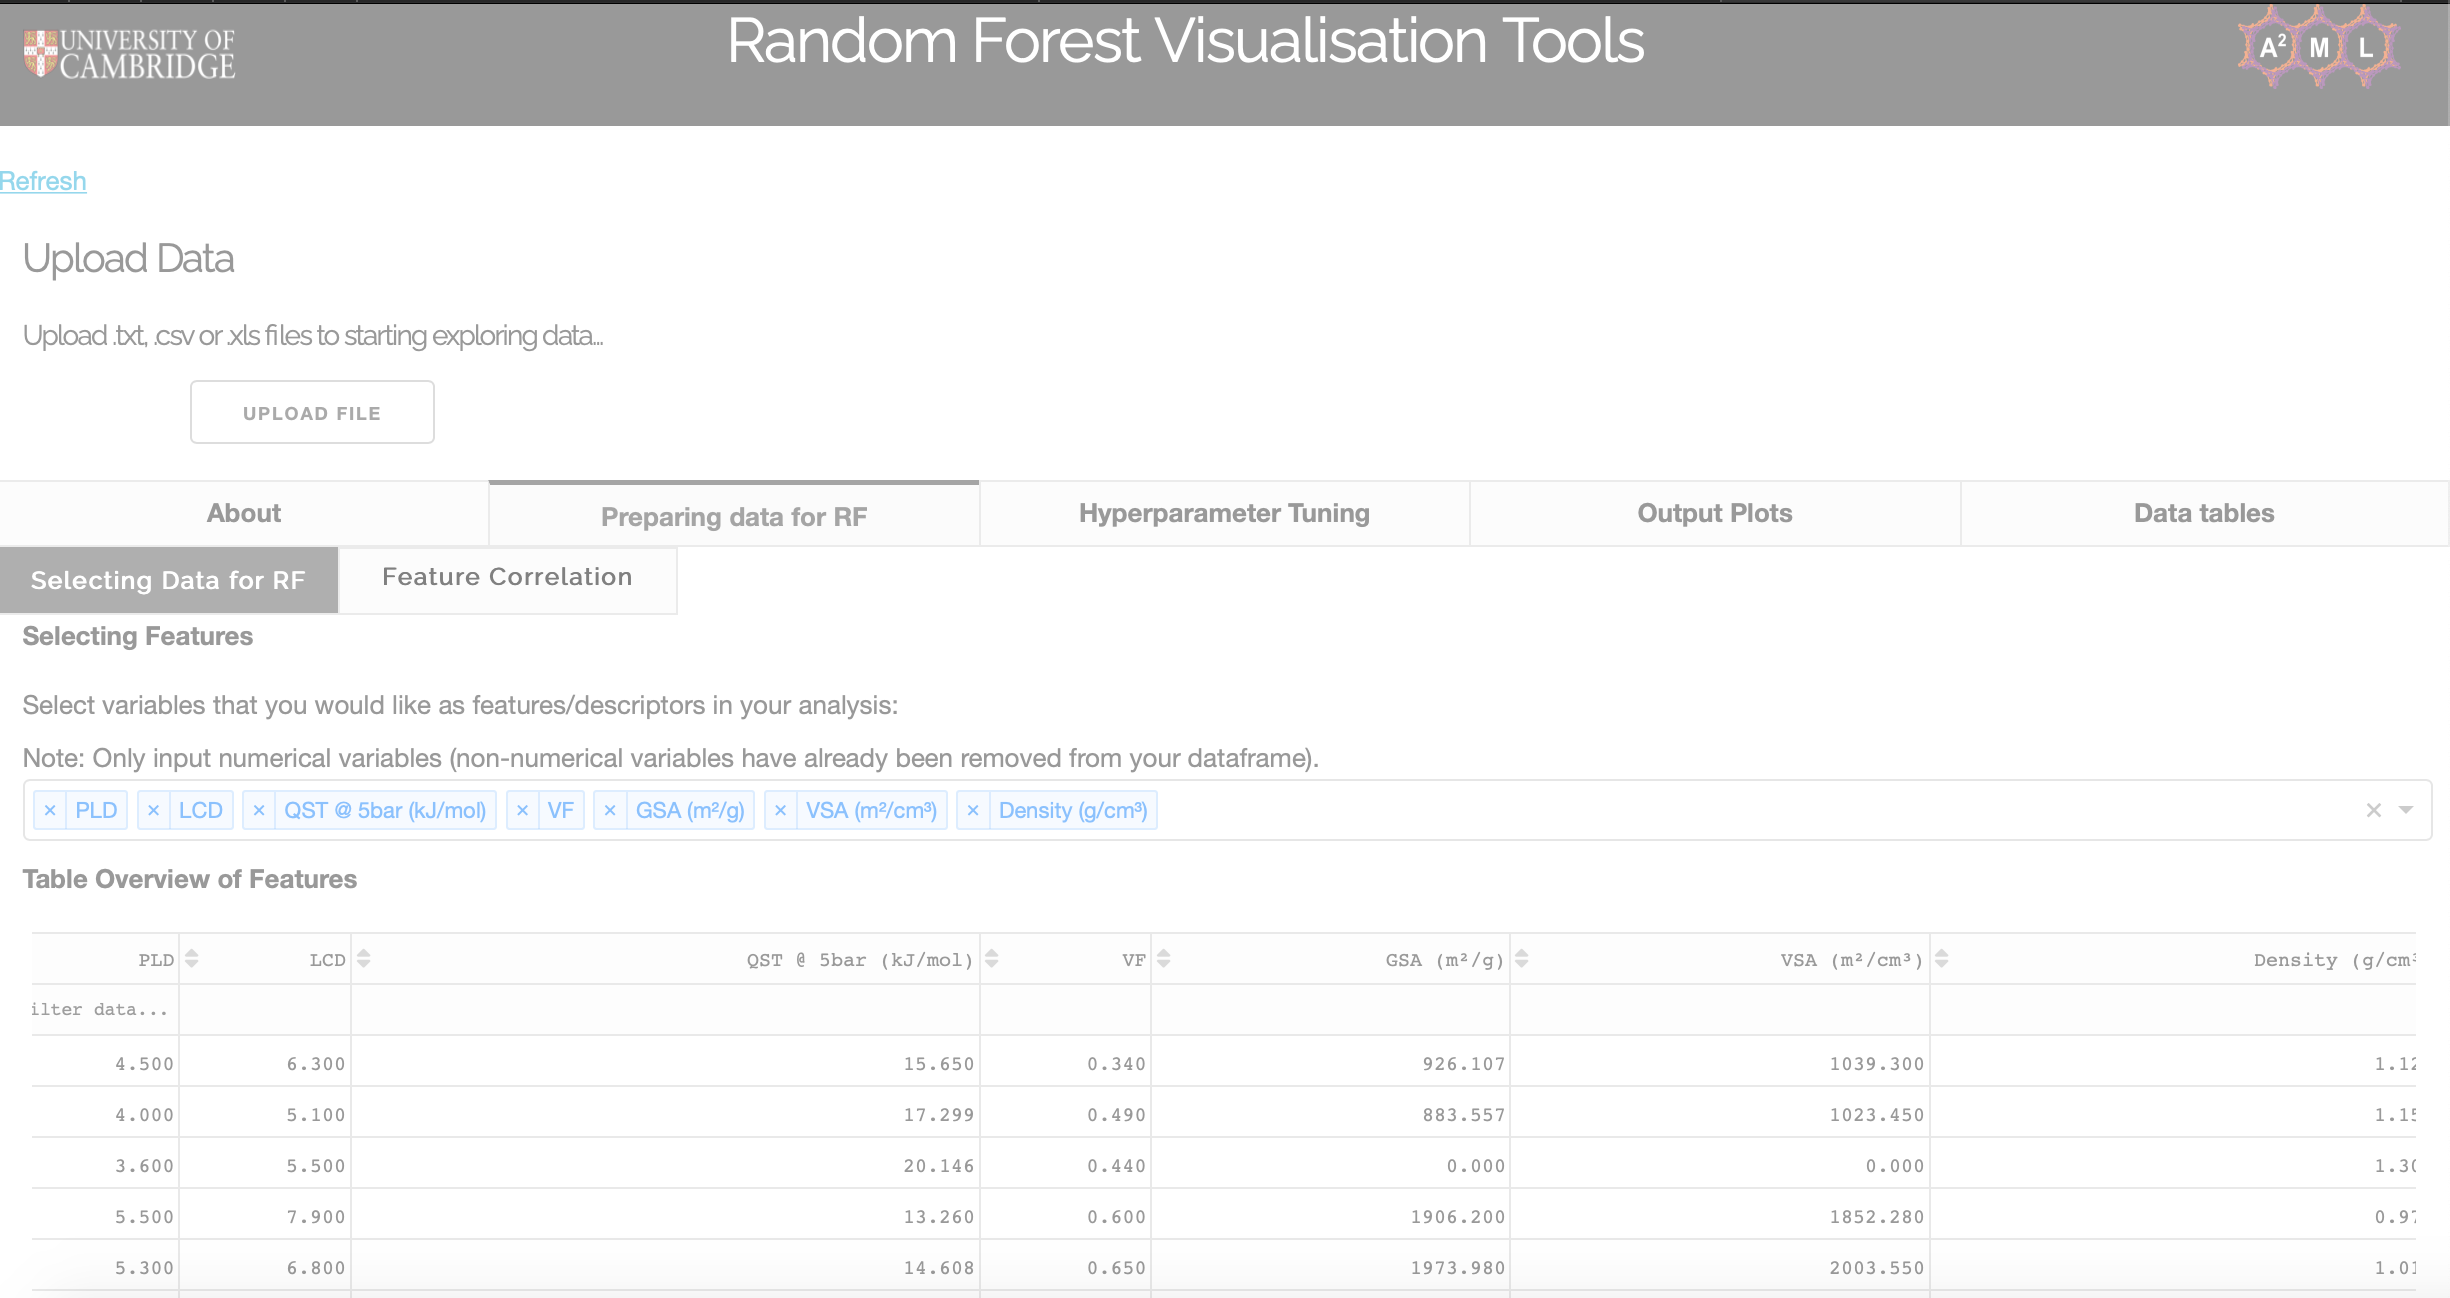Sort table by PLD column

point(192,959)
